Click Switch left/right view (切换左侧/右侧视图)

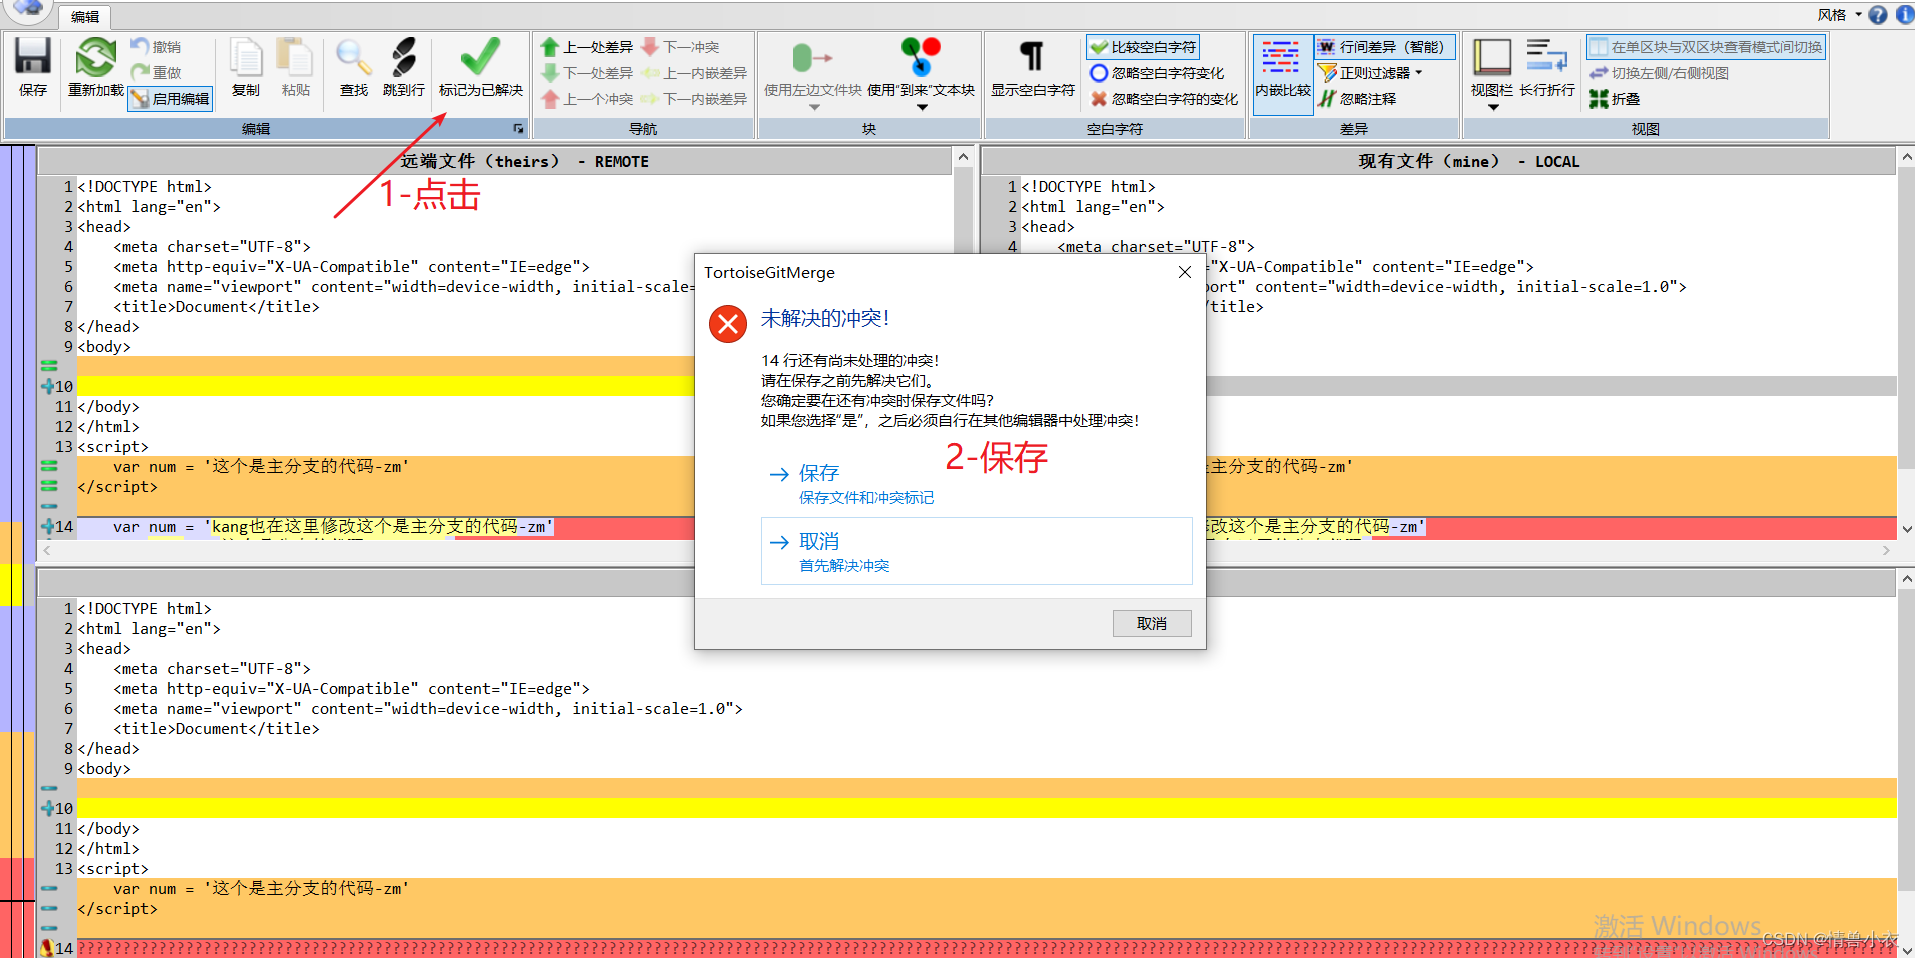pos(1659,73)
